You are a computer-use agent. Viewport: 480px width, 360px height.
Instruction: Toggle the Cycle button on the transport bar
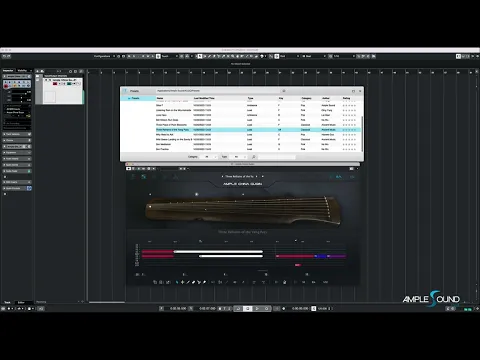238,309
